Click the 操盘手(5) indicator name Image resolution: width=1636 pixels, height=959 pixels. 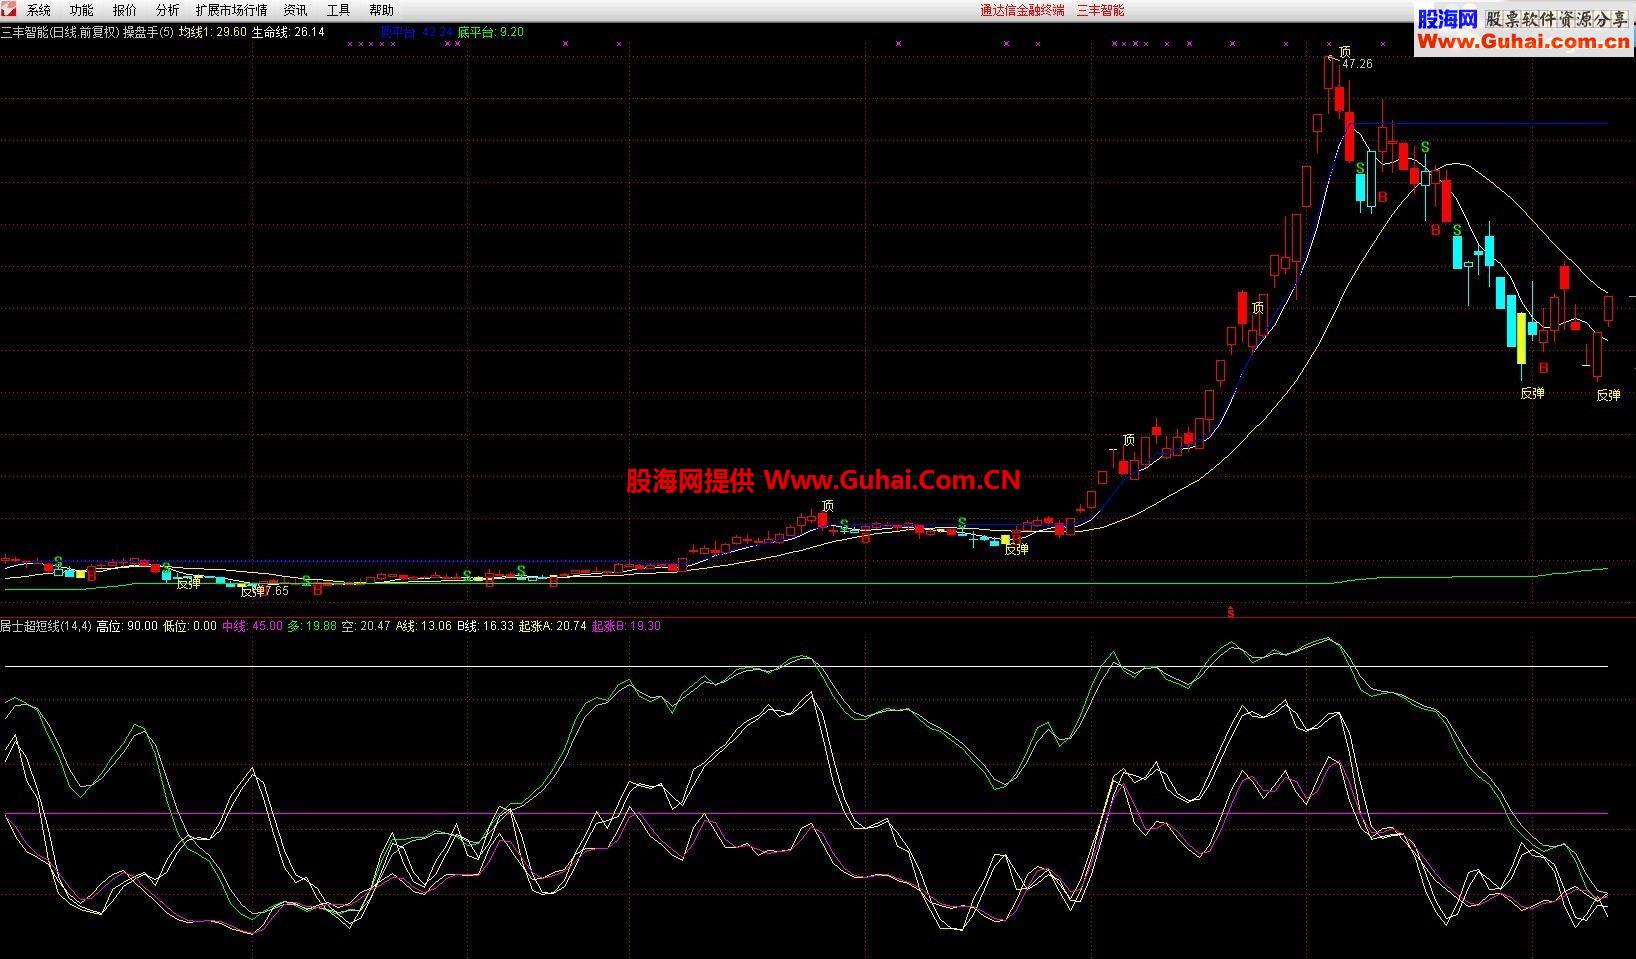148,32
